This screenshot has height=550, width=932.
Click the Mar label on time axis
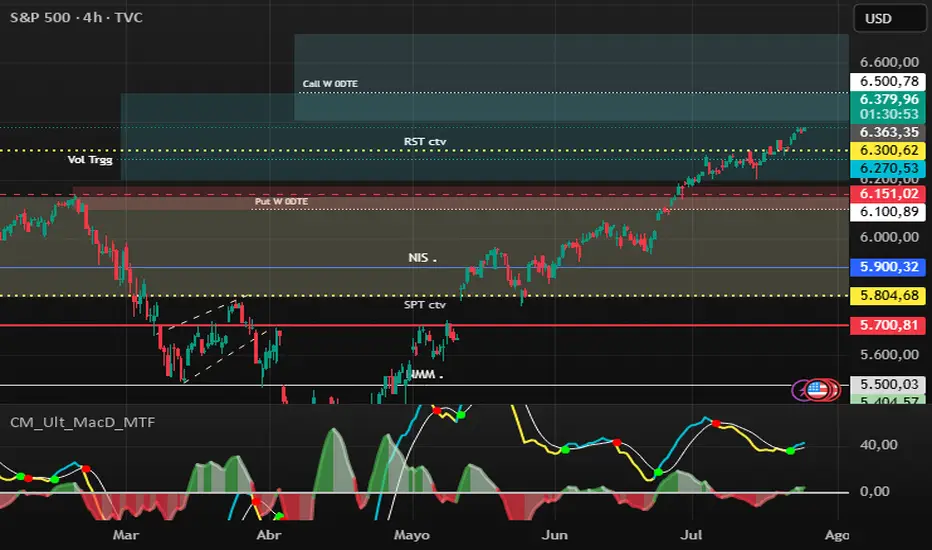point(126,535)
